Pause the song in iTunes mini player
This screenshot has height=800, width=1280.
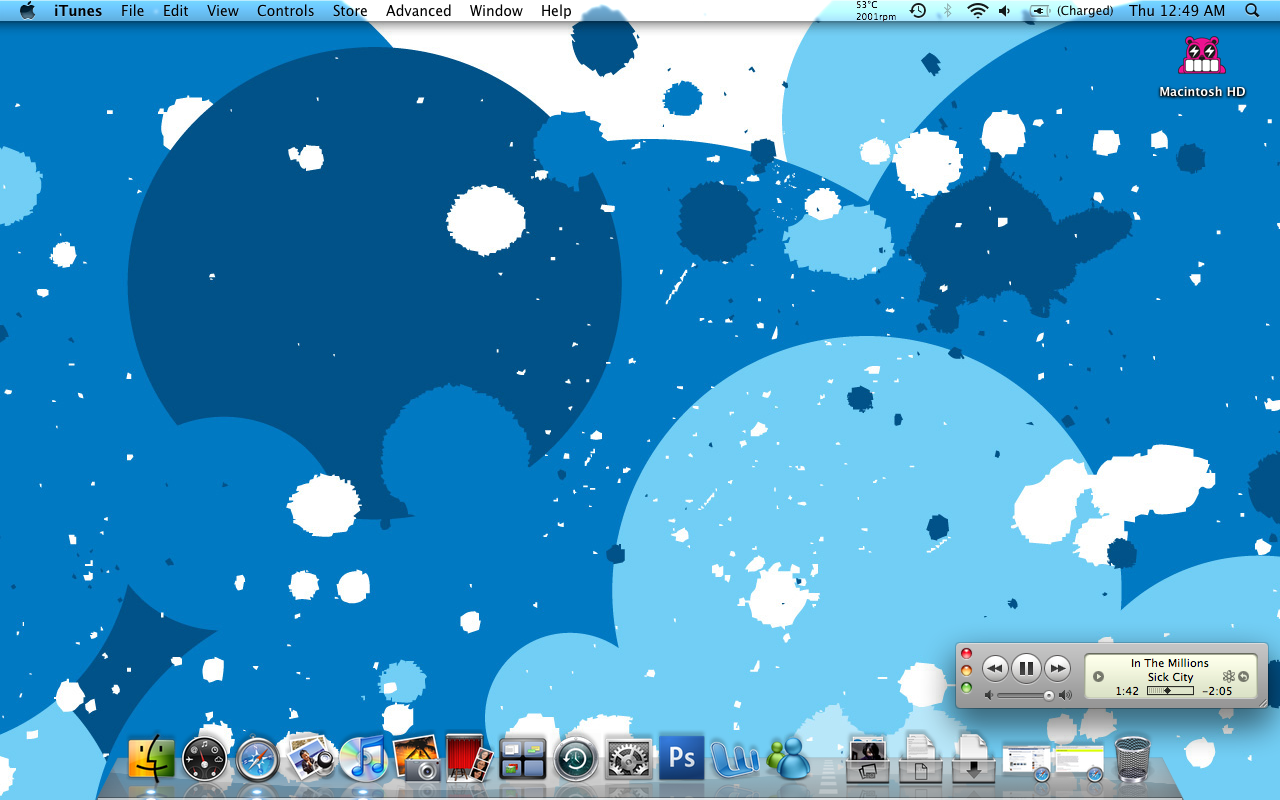click(1026, 668)
